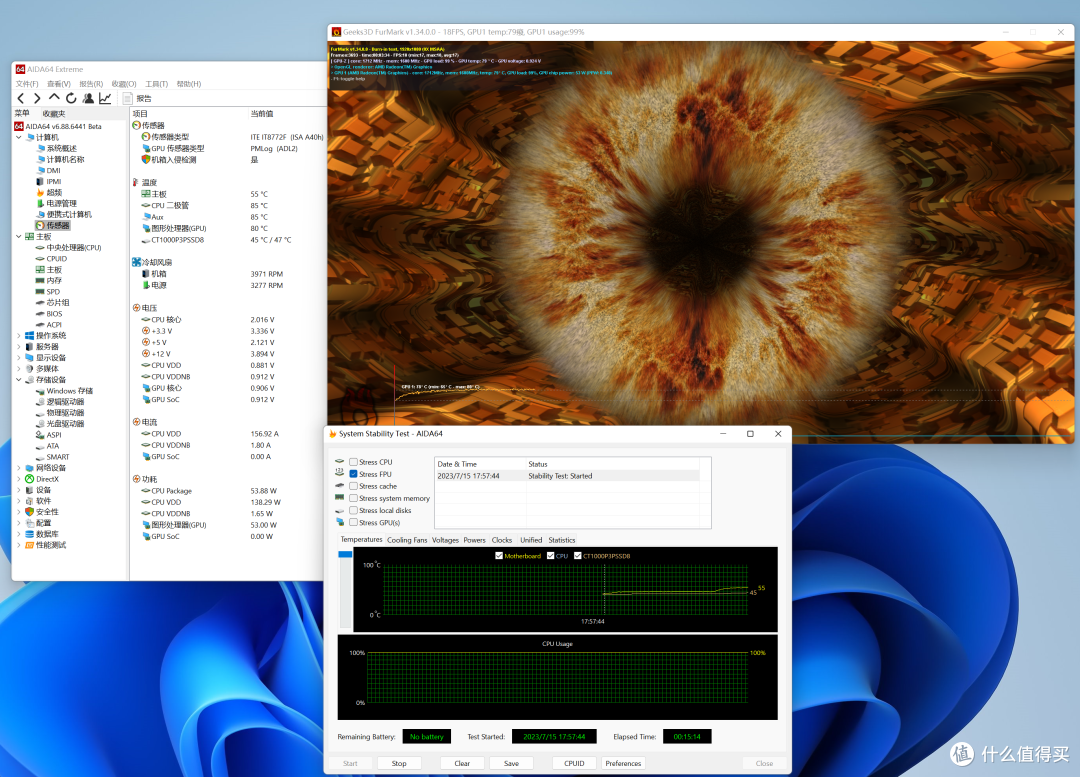Click the 当前值 column header
This screenshot has width=1080, height=777.
click(x=262, y=114)
